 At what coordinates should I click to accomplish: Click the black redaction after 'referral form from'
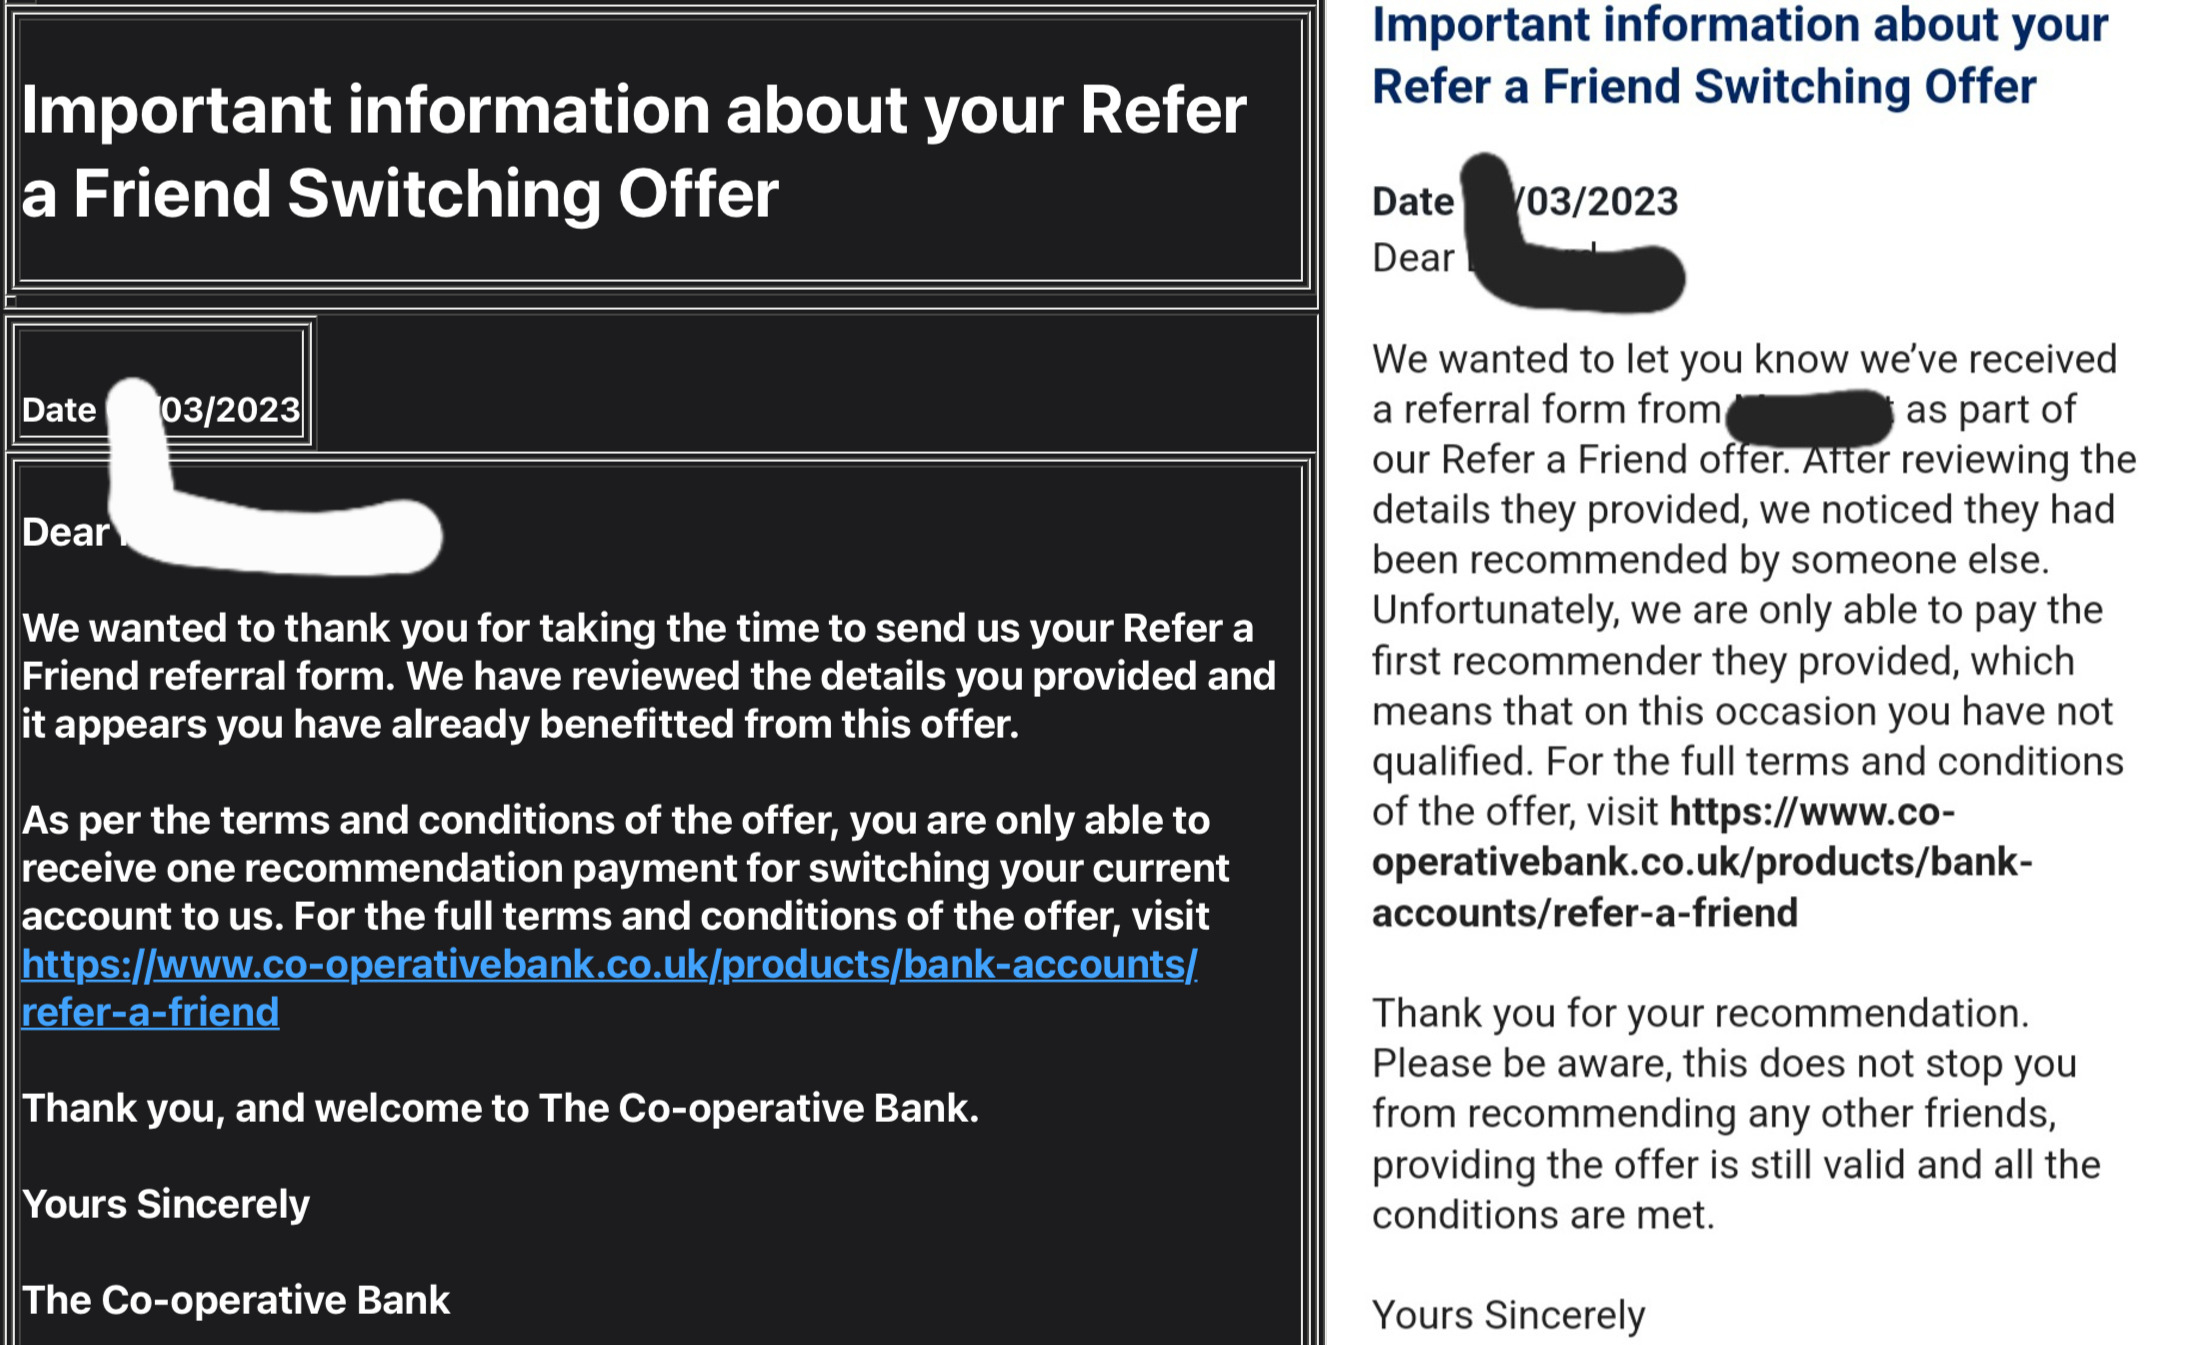[x=1810, y=416]
